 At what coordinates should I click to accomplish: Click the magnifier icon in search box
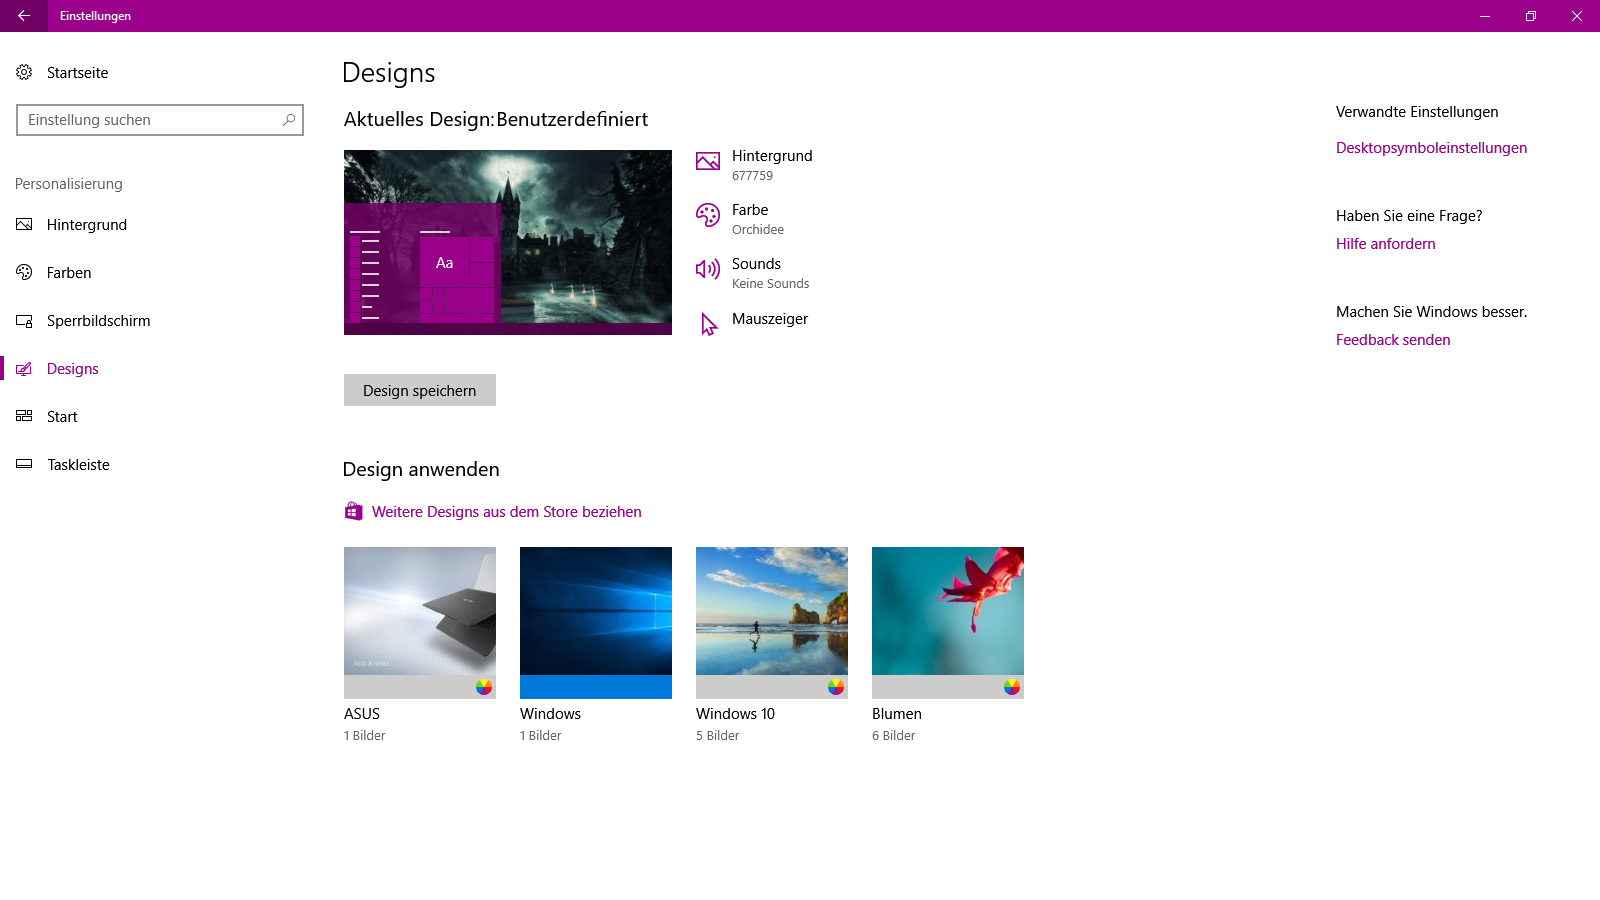point(289,120)
